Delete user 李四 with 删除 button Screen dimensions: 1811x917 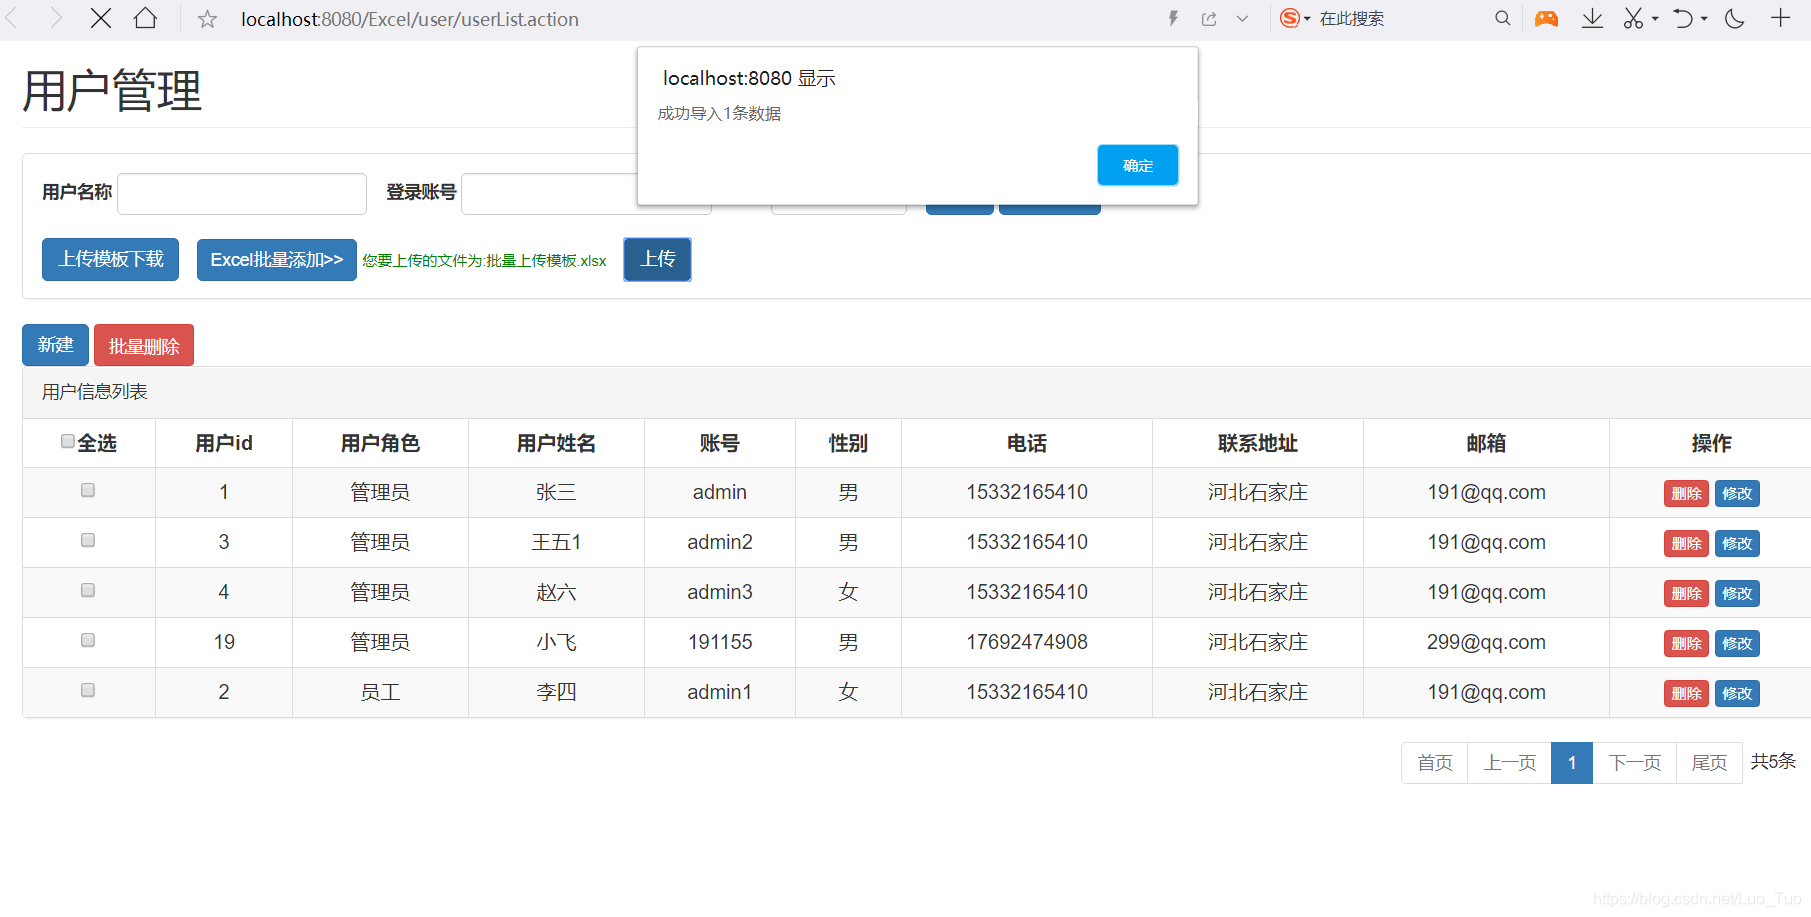[x=1686, y=693]
